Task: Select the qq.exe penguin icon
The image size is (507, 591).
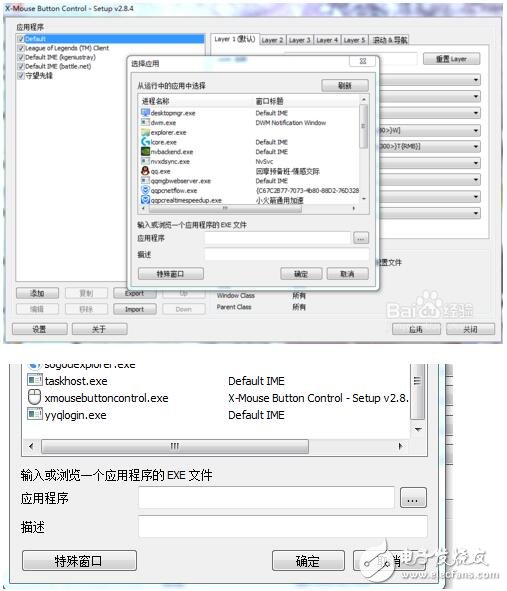Action: [145, 171]
